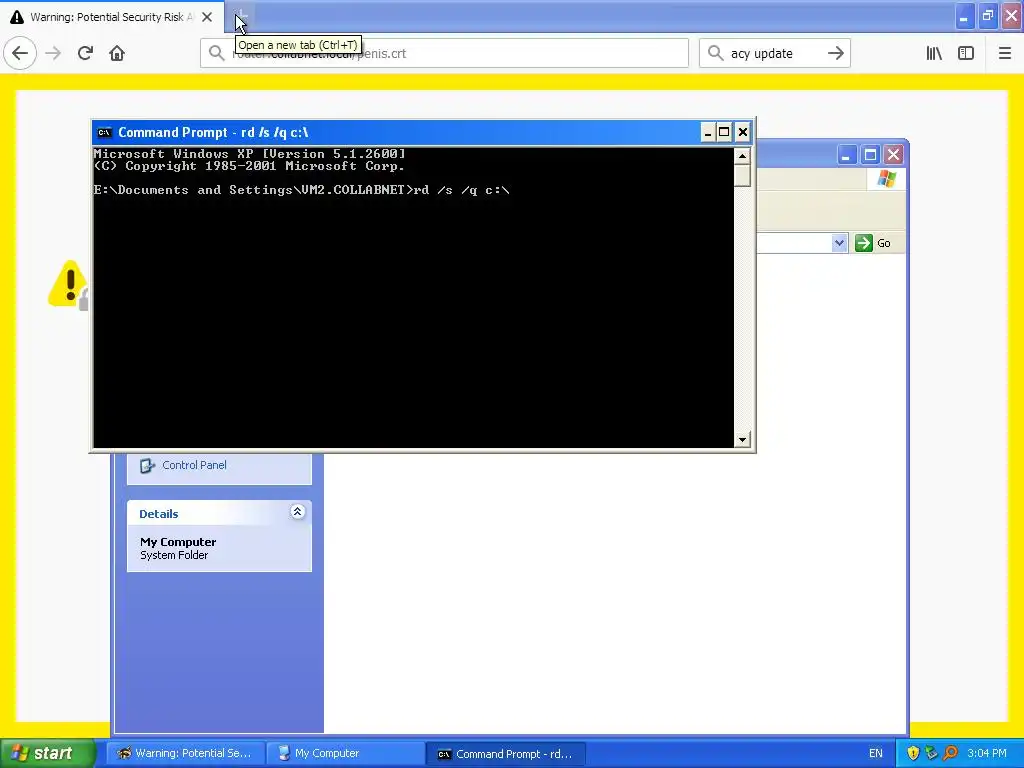Viewport: 1024px width, 768px height.
Task: Open Control Panel link in My Computer
Action: (x=194, y=465)
